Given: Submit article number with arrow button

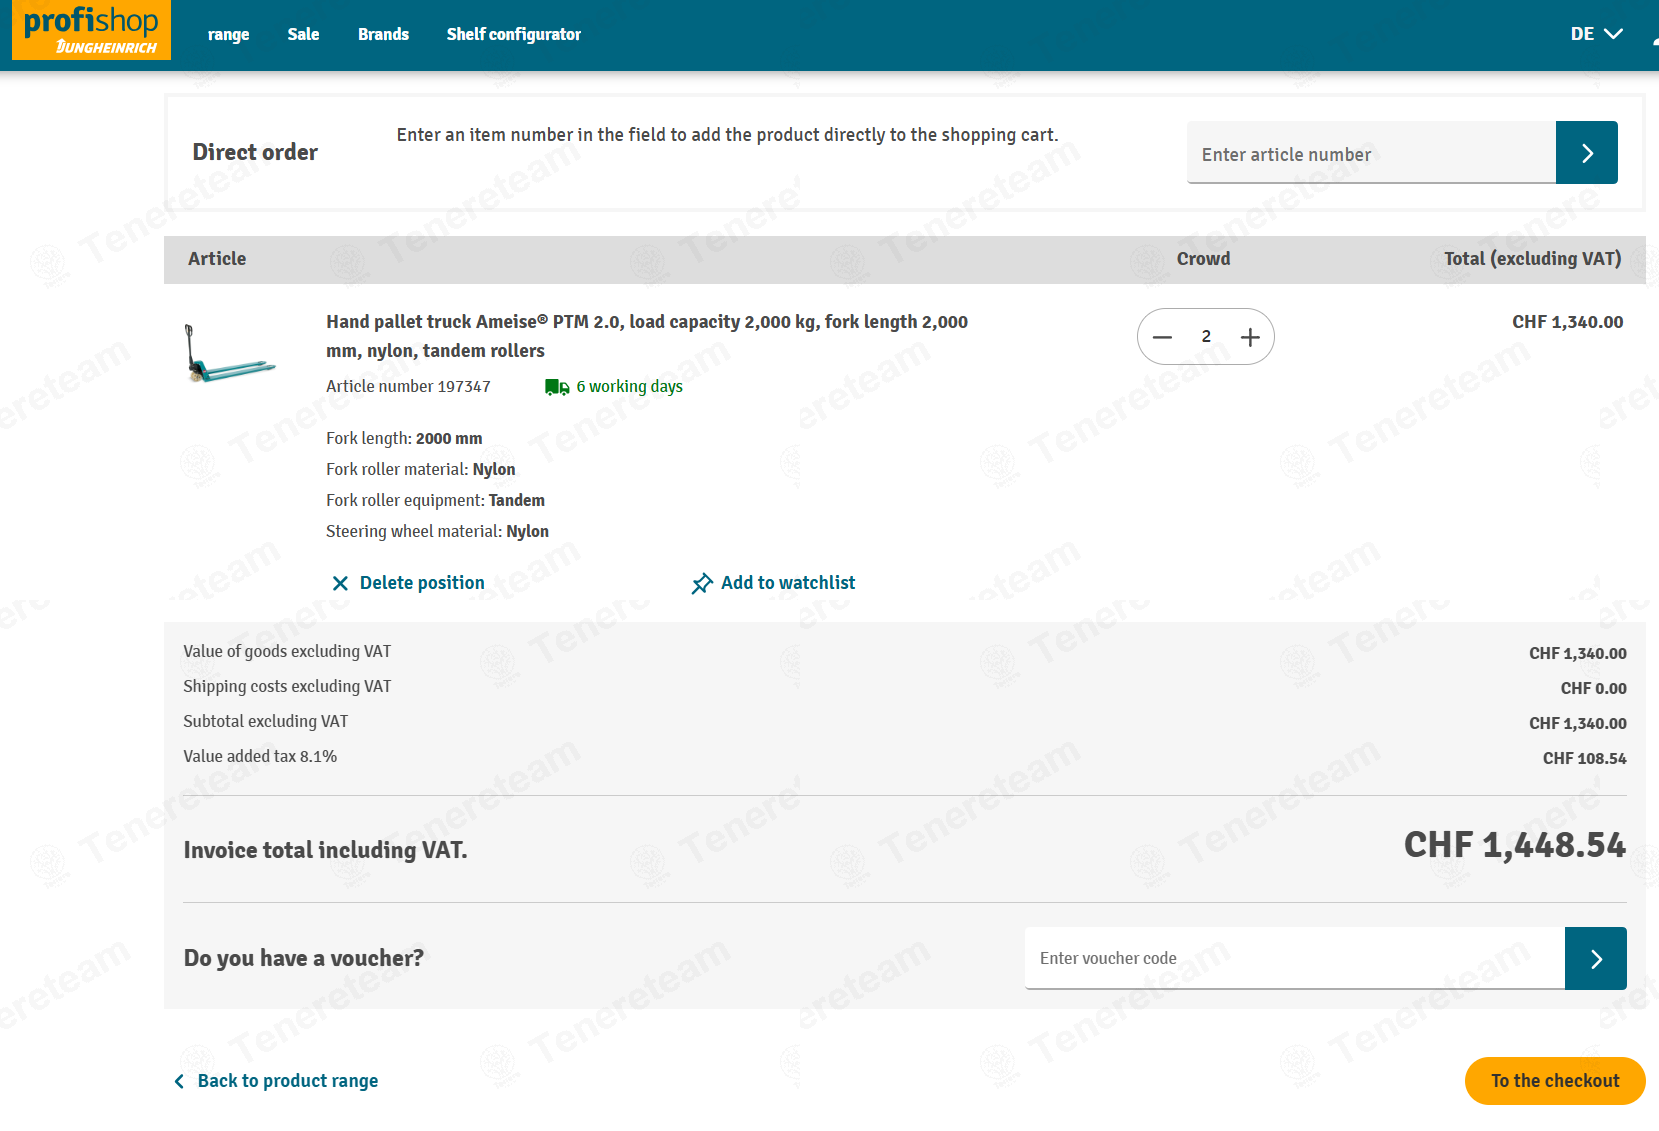Looking at the screenshot, I should click(x=1587, y=152).
